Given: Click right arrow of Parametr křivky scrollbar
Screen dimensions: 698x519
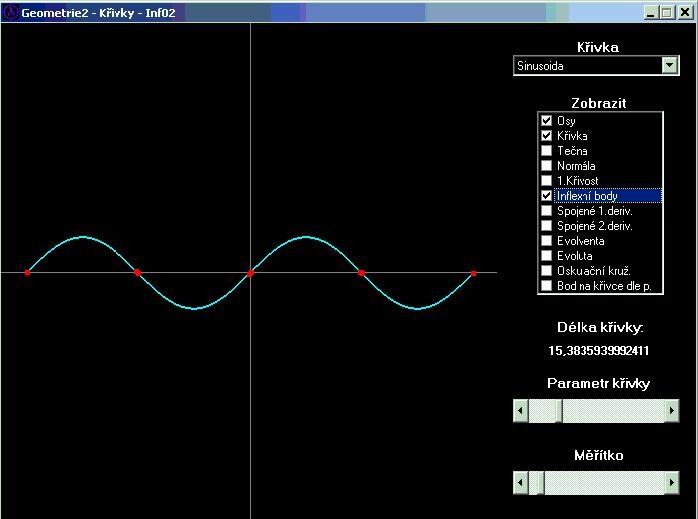Looking at the screenshot, I should (671, 410).
